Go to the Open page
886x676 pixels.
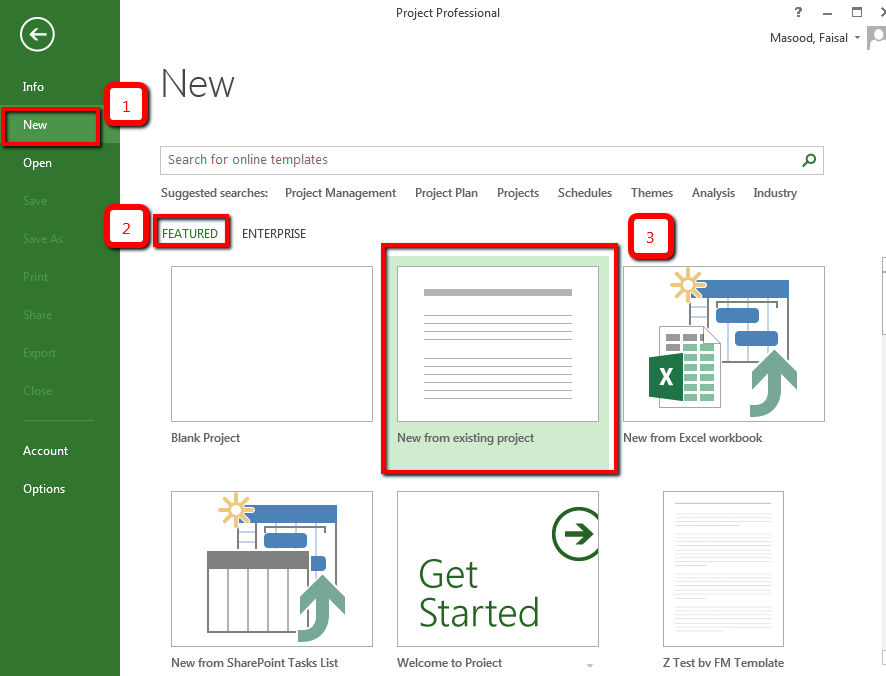point(37,163)
